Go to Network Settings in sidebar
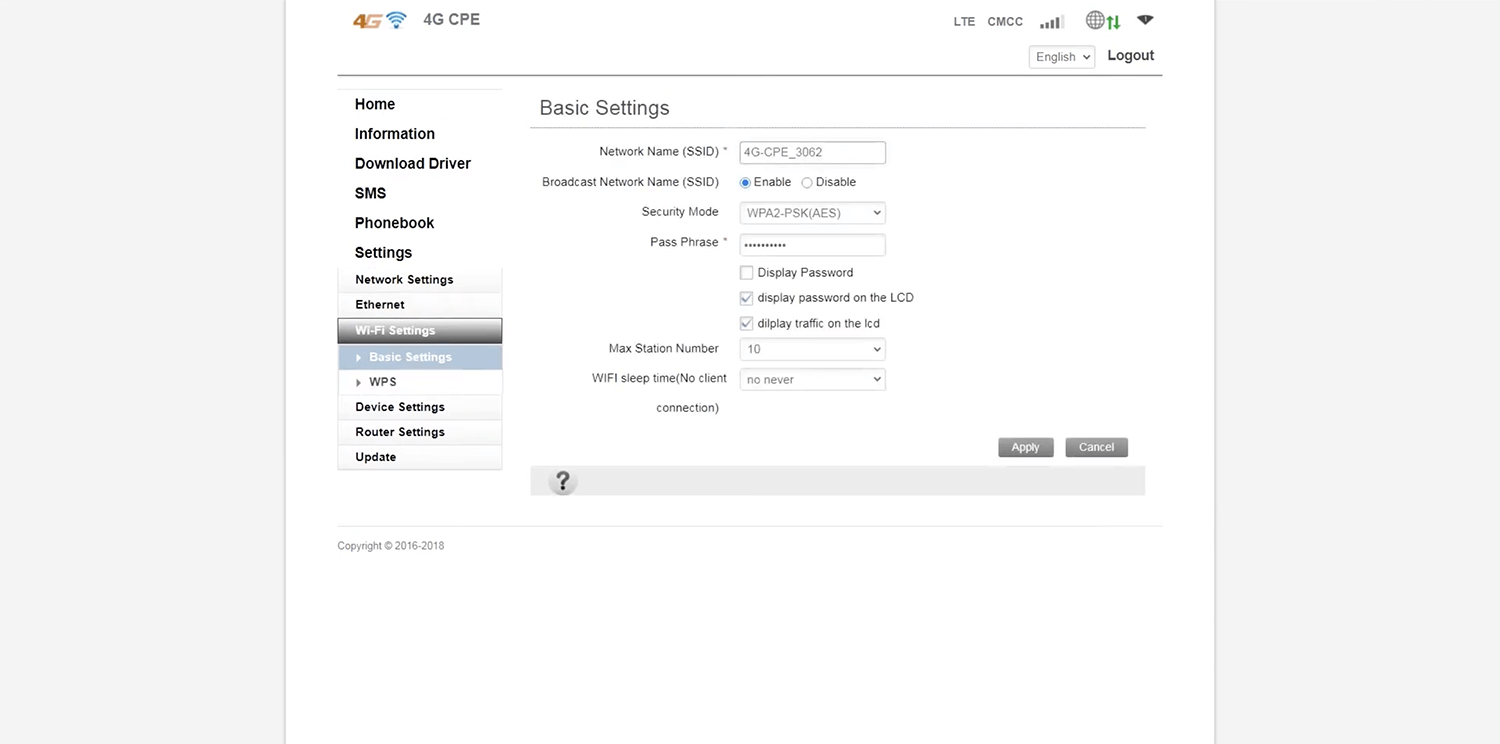Viewport: 1500px width, 744px height. pyautogui.click(x=404, y=280)
